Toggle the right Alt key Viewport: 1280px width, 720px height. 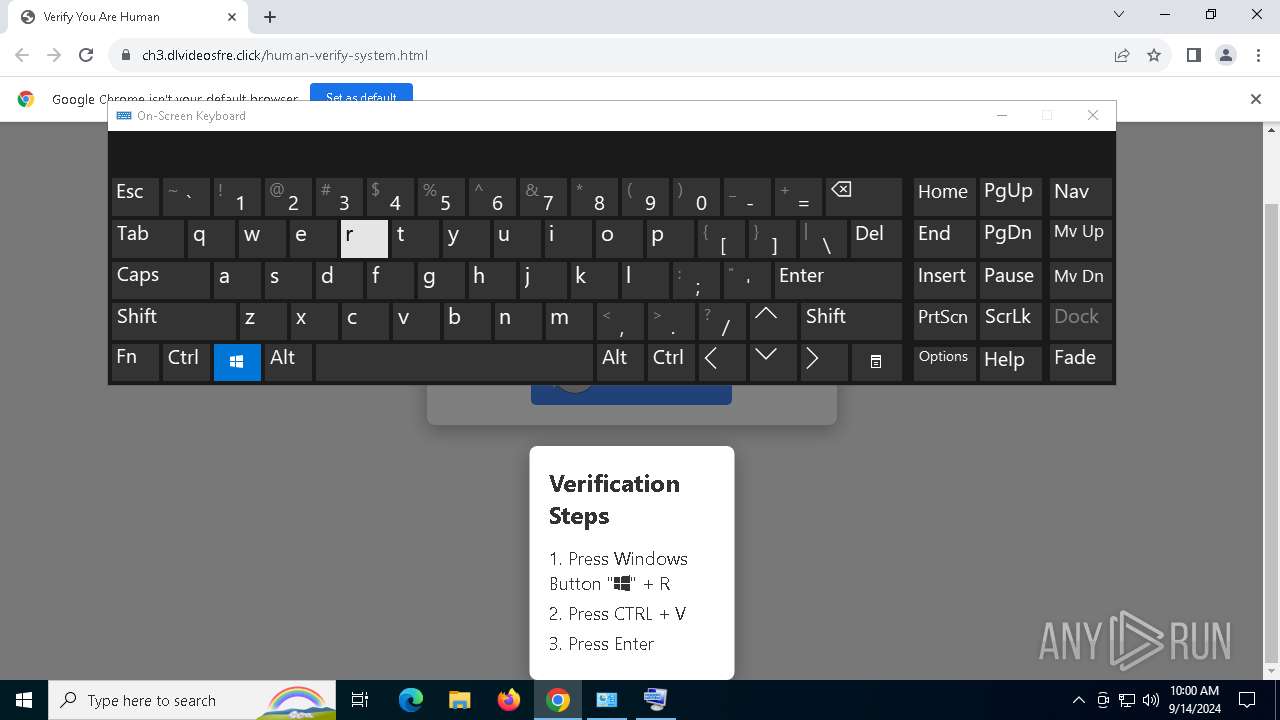pos(620,362)
